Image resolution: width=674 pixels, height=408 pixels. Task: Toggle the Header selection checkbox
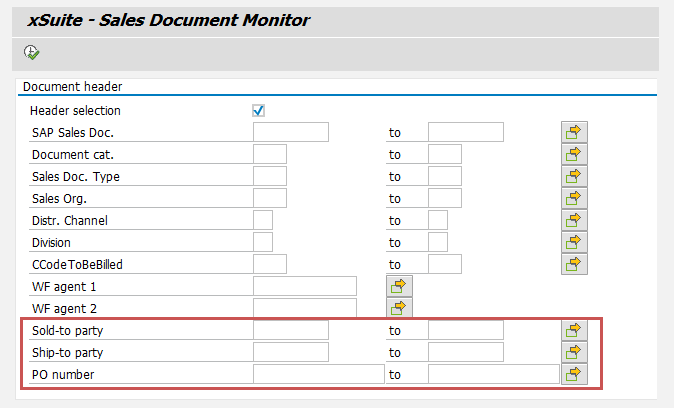(x=258, y=110)
